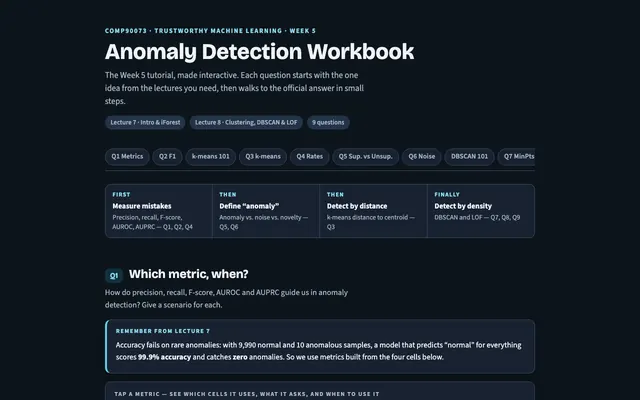Viewport: 640px width, 400px height.
Task: Open the Define "anomaly" roadmap card
Action: pos(266,211)
